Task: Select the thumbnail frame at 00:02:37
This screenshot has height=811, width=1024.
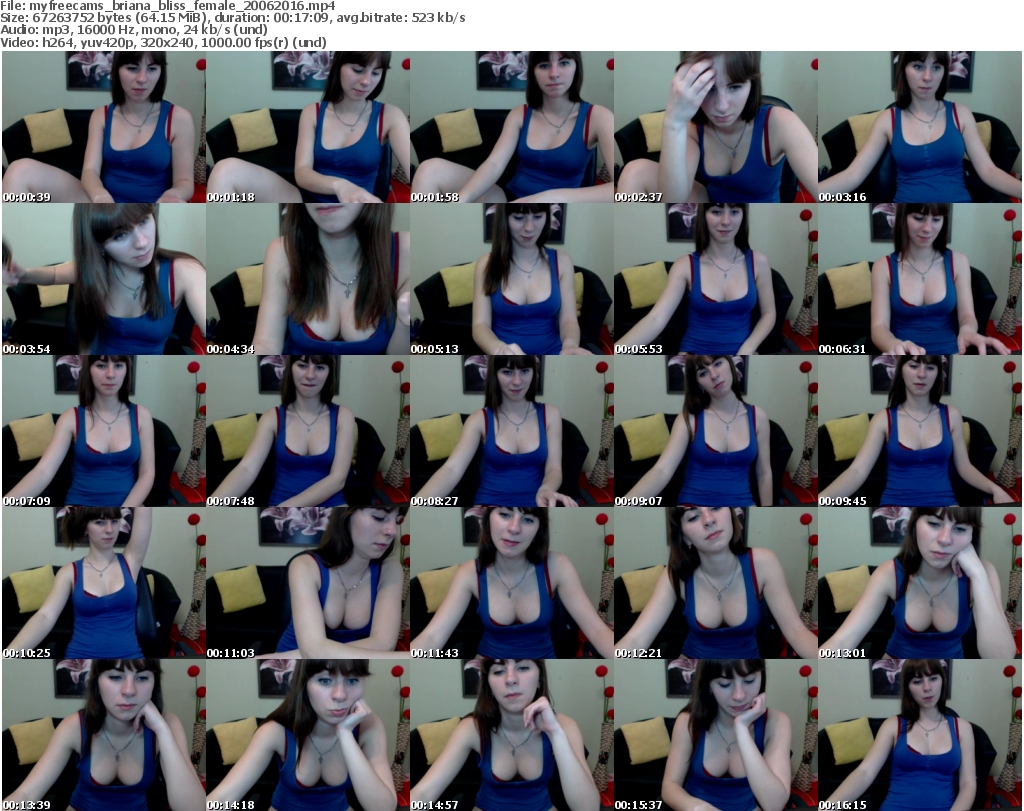Action: coord(716,127)
